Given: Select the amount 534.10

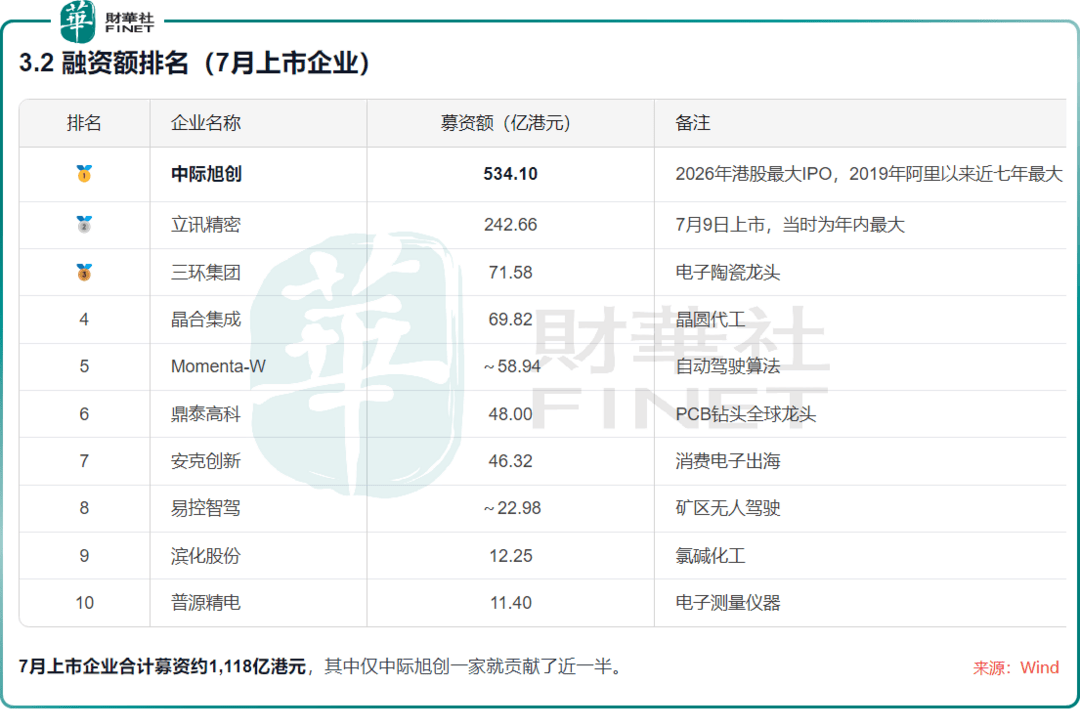Looking at the screenshot, I should [510, 174].
